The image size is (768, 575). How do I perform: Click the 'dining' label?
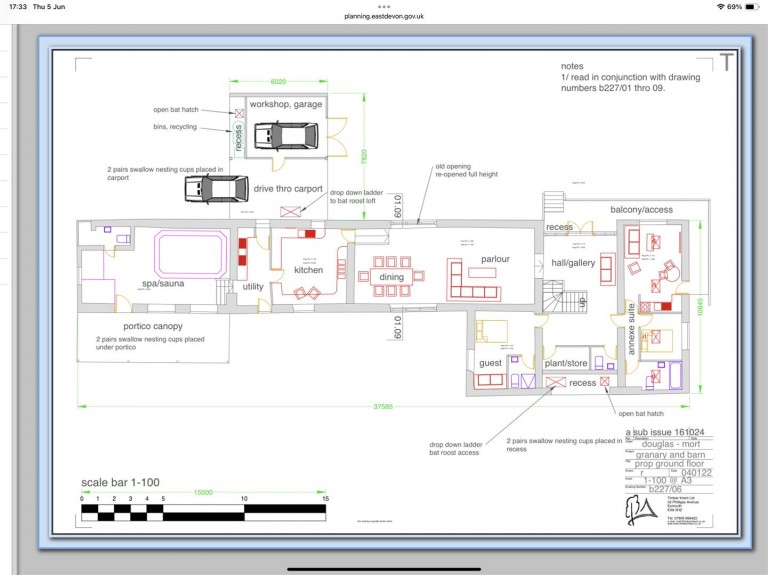391,277
